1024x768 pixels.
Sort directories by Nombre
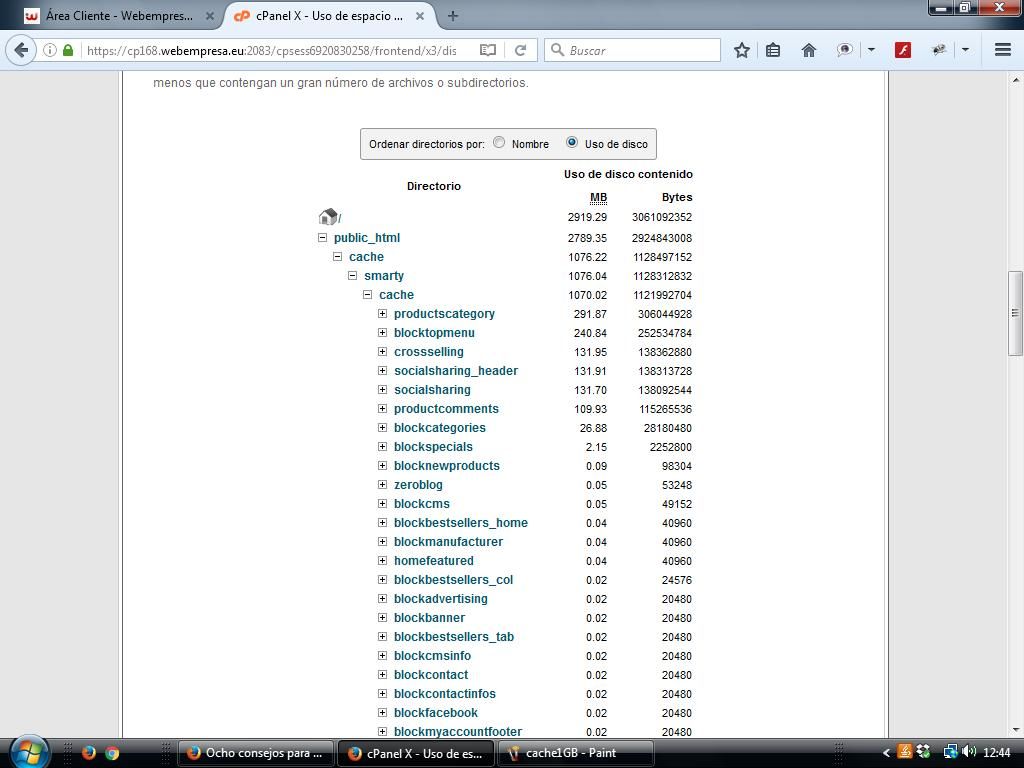tap(499, 142)
